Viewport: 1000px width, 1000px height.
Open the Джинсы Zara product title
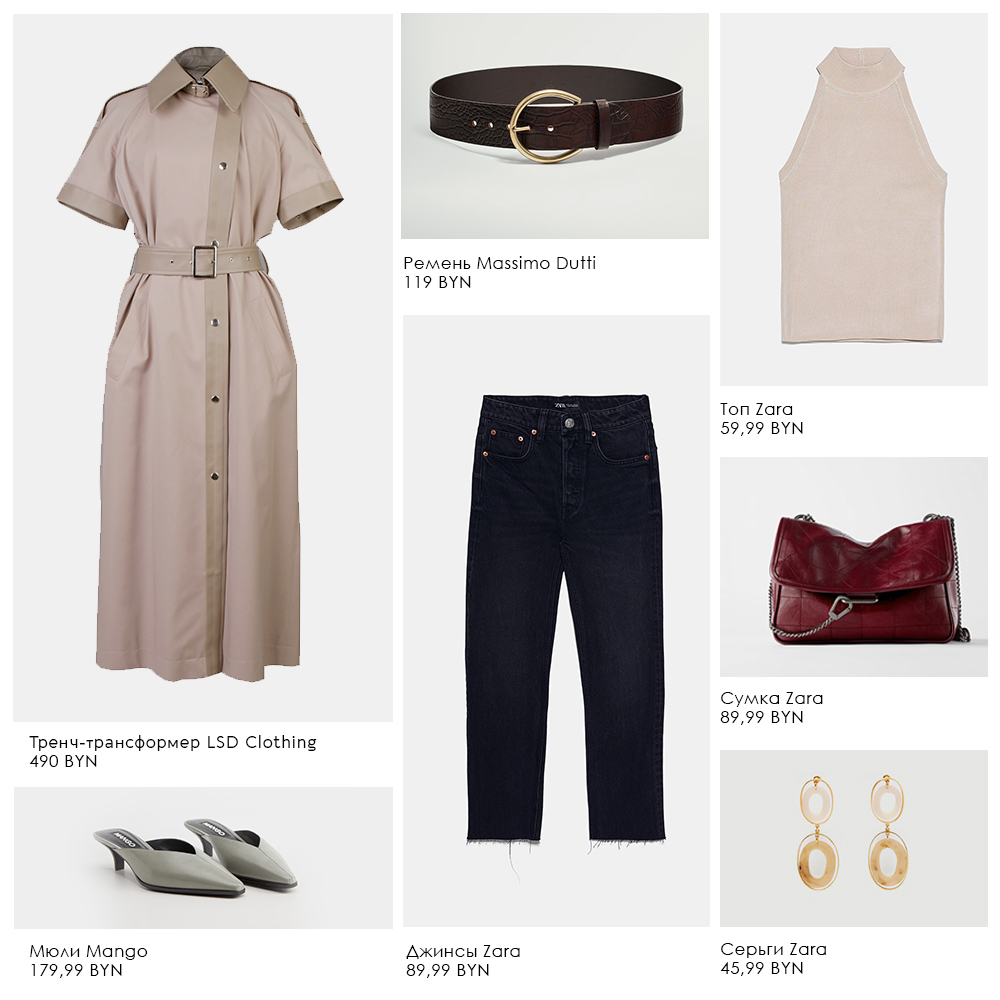(463, 952)
